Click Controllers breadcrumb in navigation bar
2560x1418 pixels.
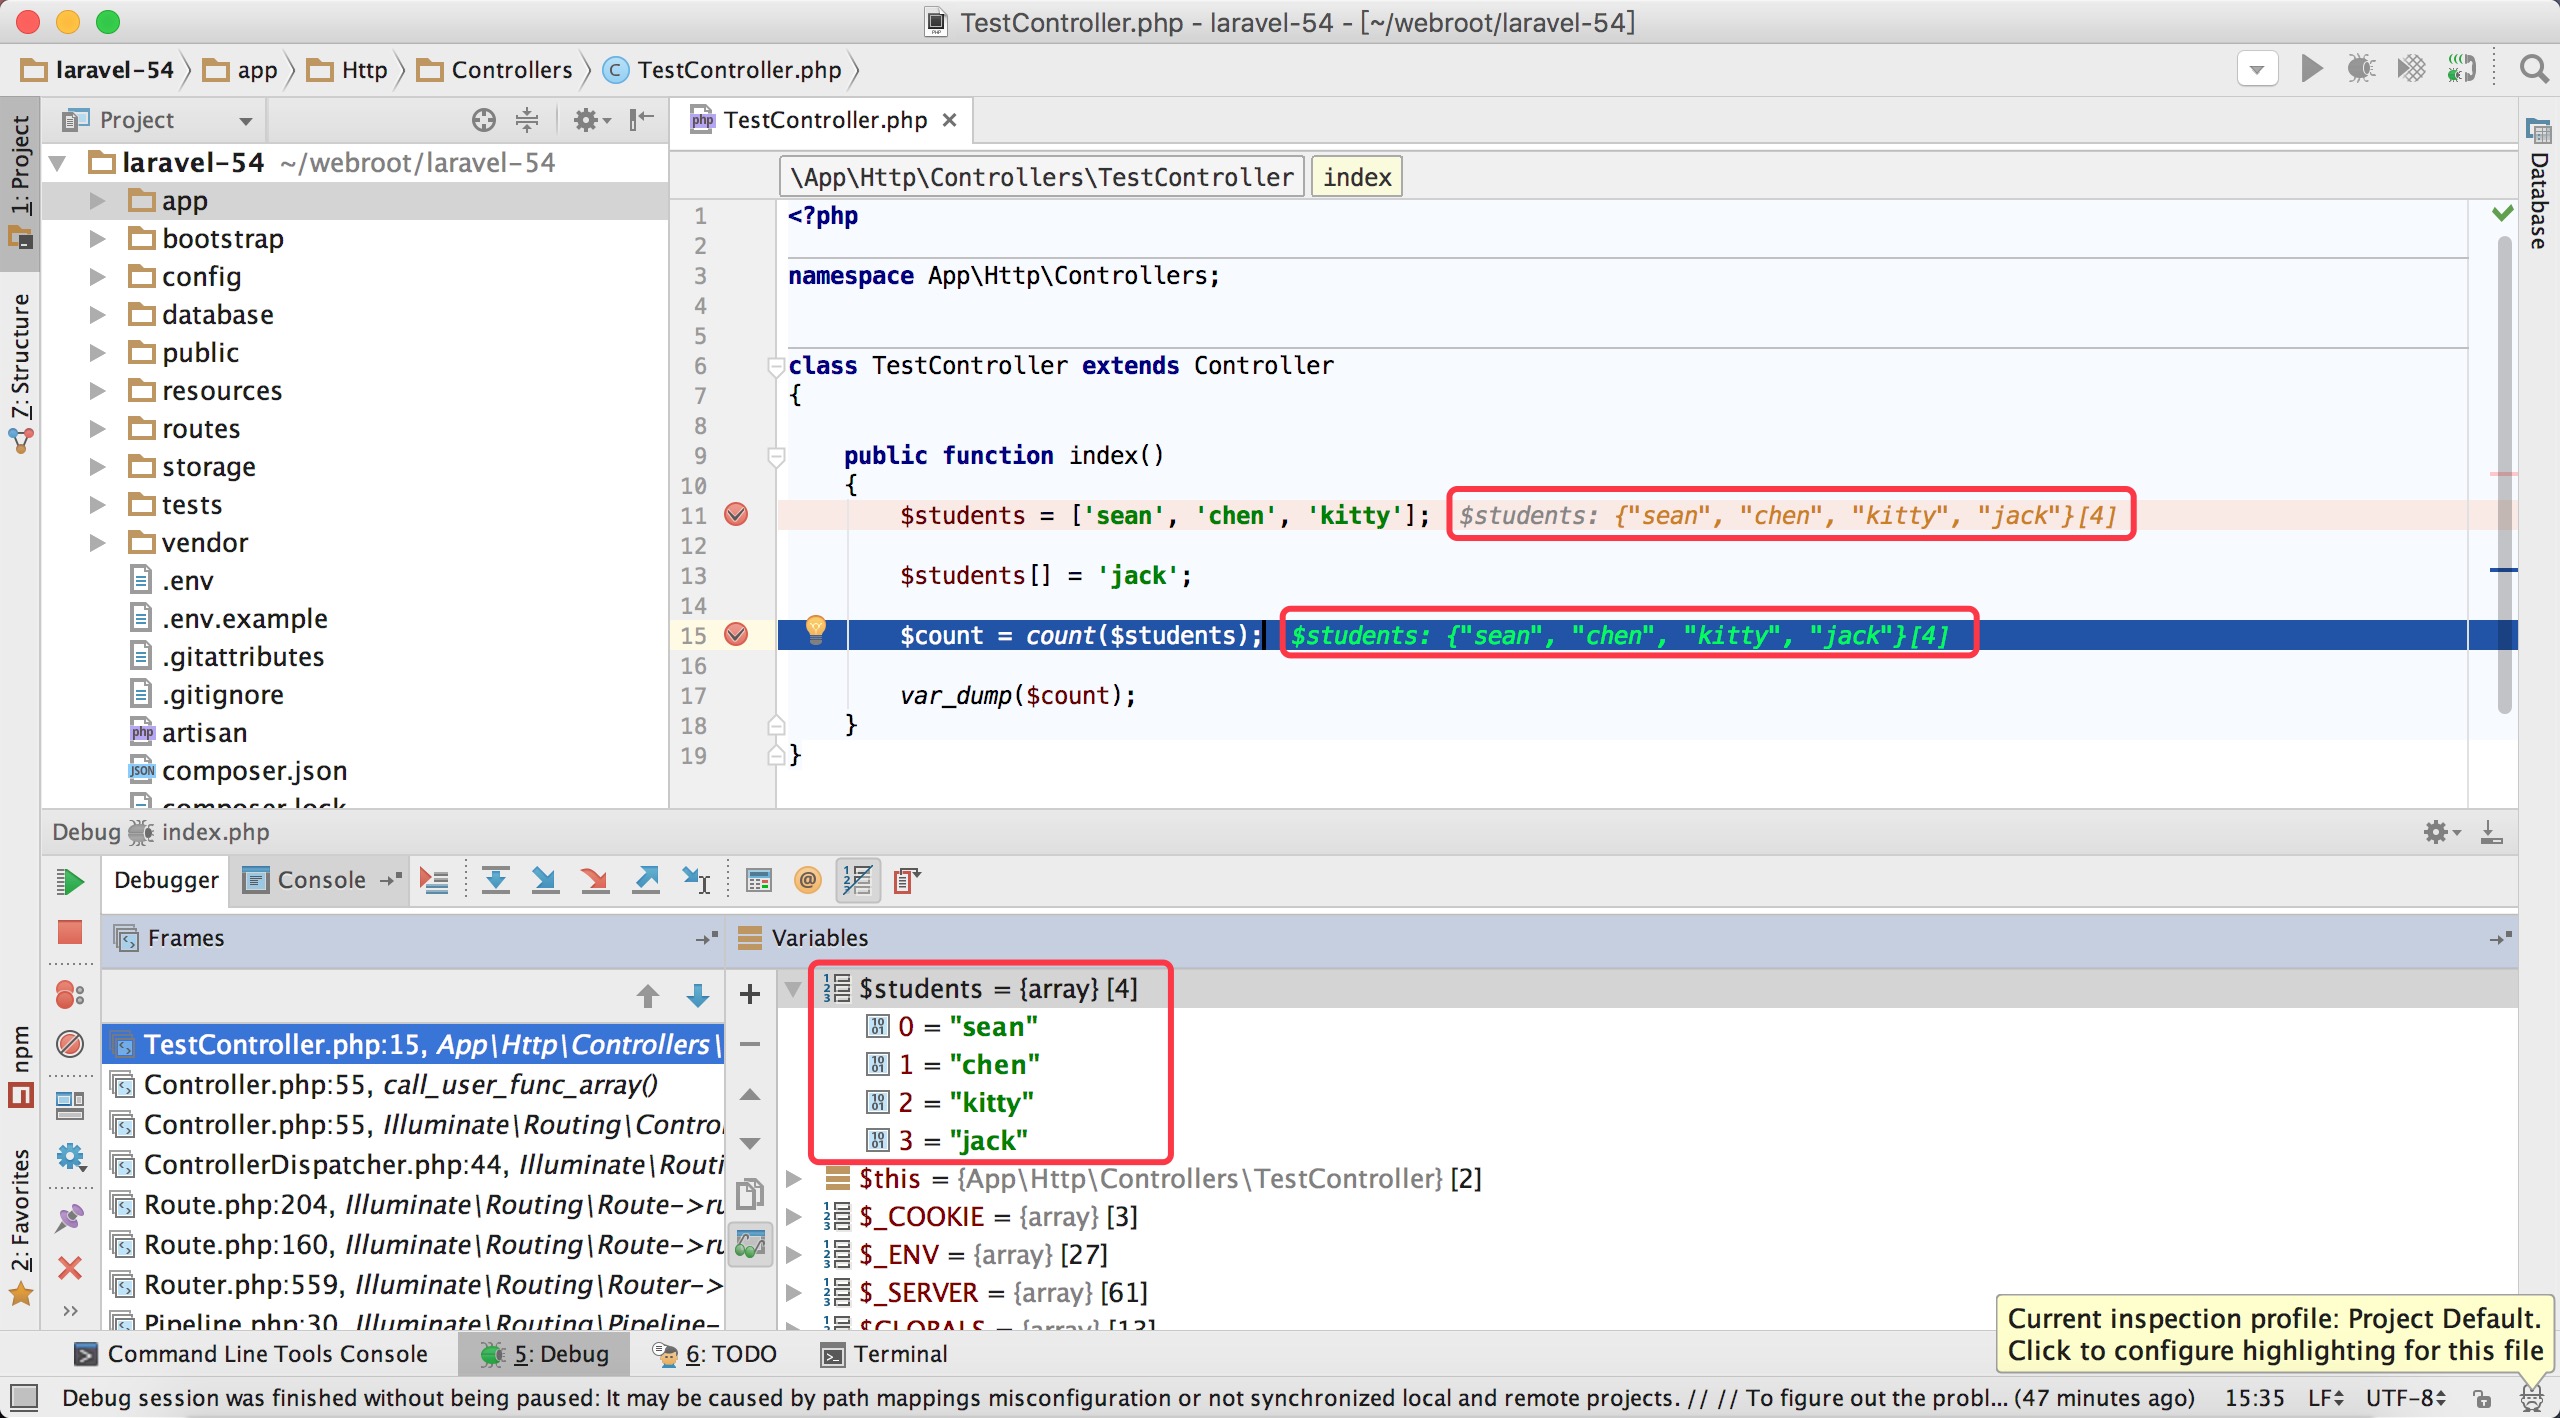tap(496, 70)
